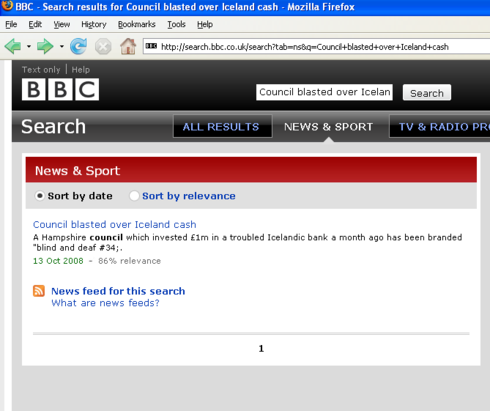Click the 13 Oct 2008 date text
This screenshot has width=490, height=411.
[x=58, y=261]
